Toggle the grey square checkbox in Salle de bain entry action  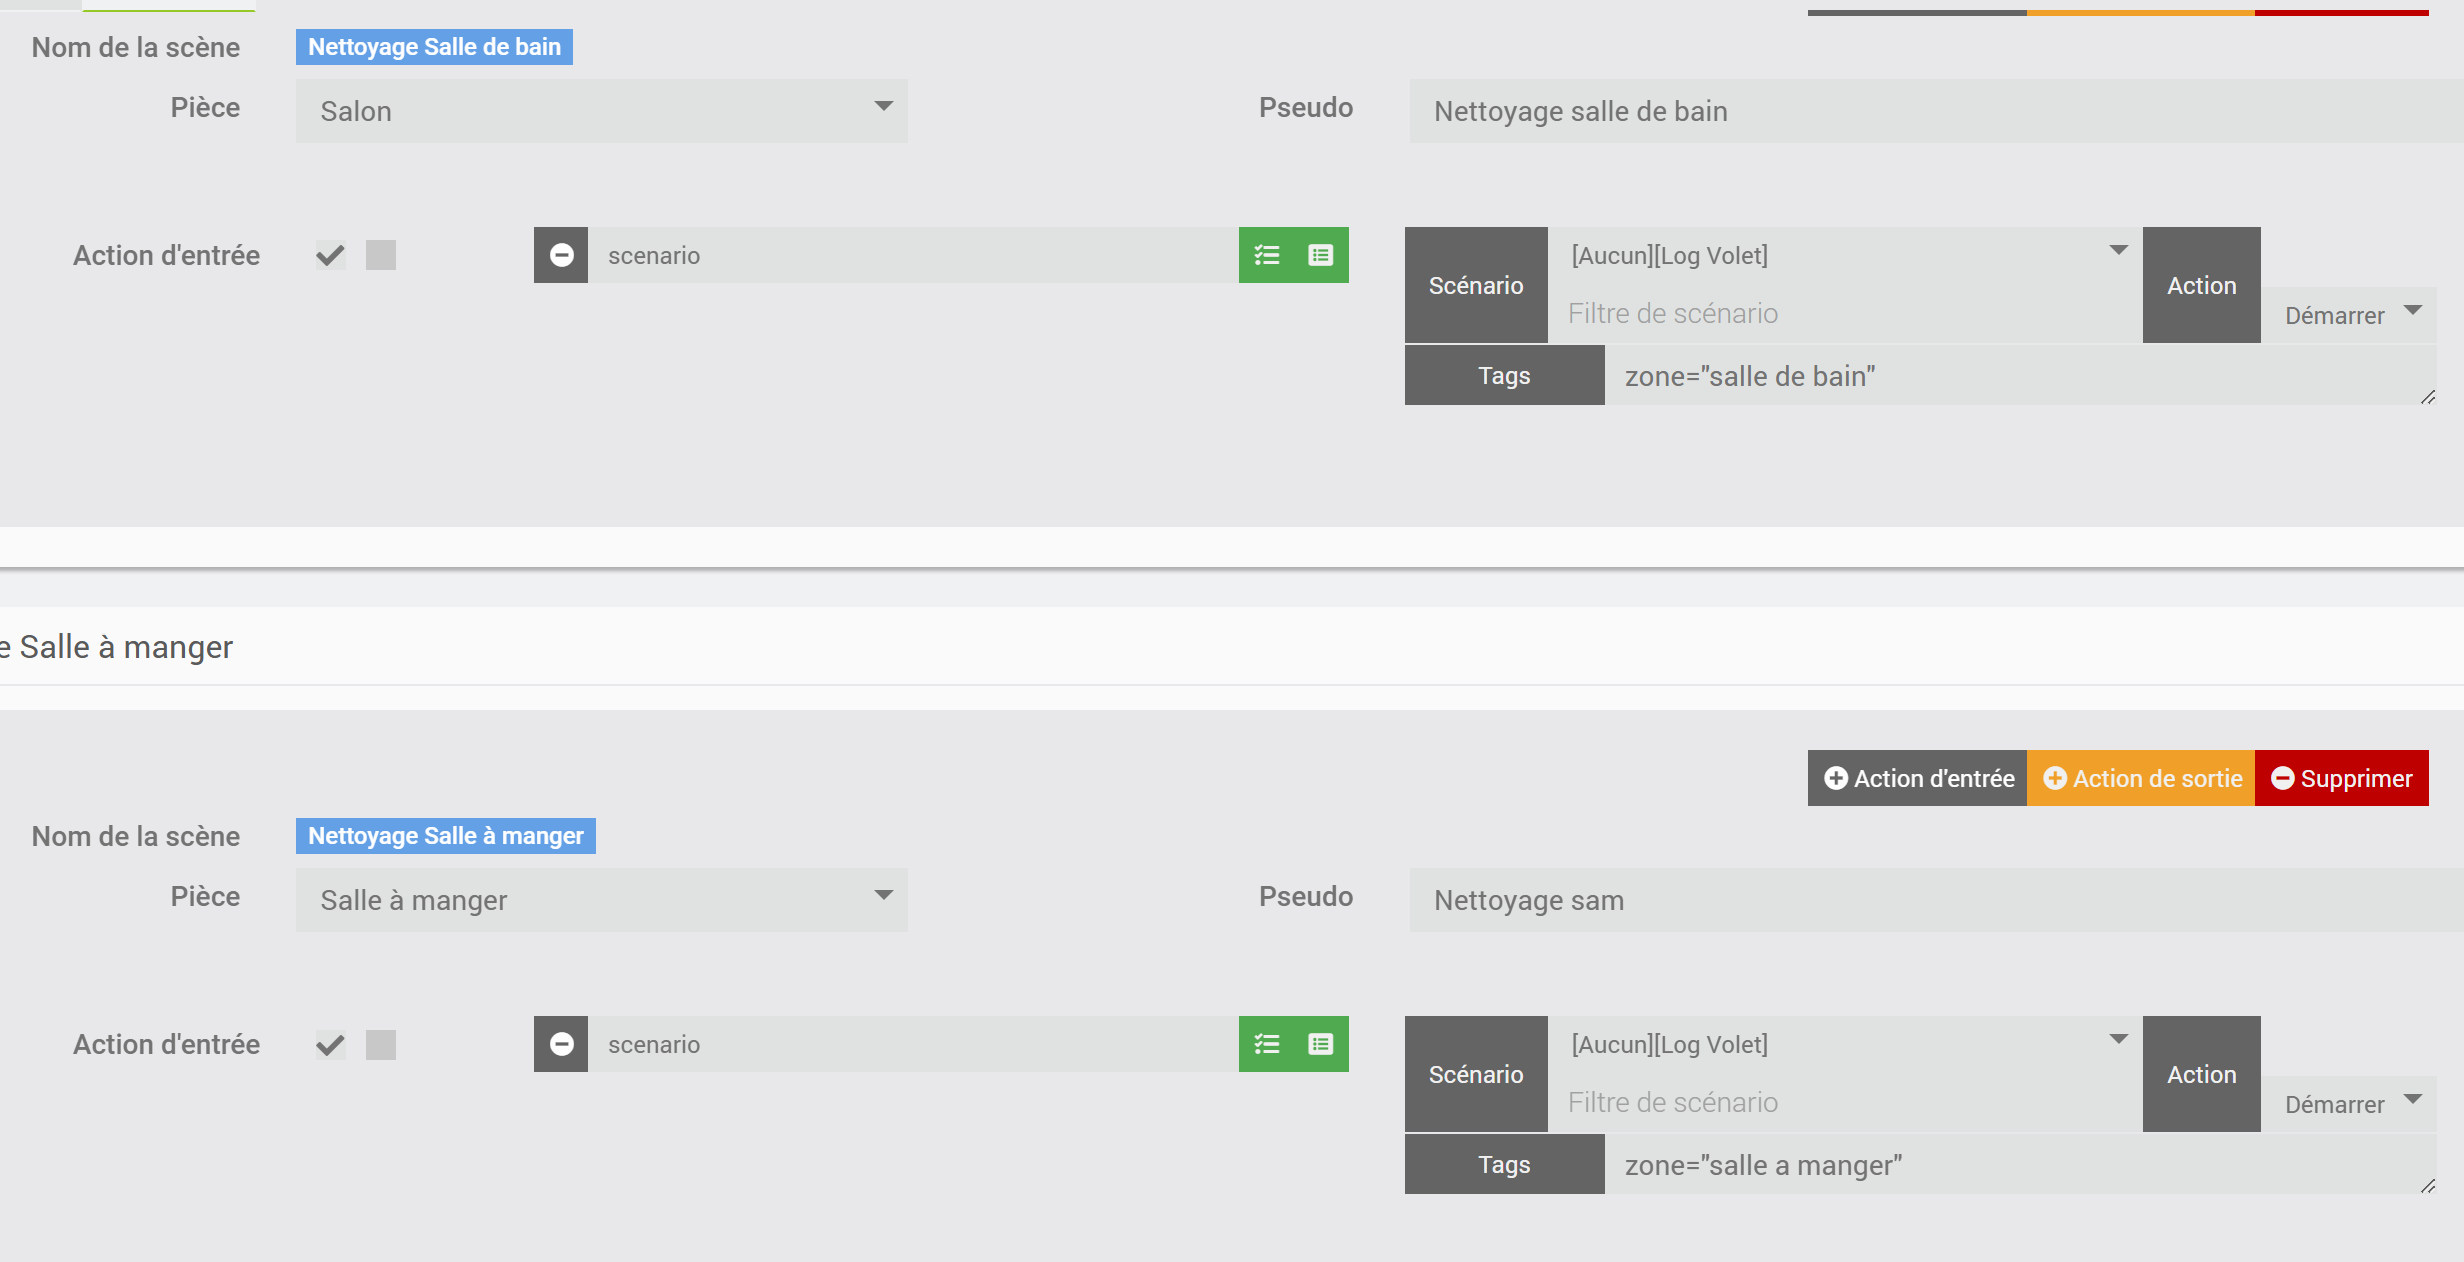[381, 255]
